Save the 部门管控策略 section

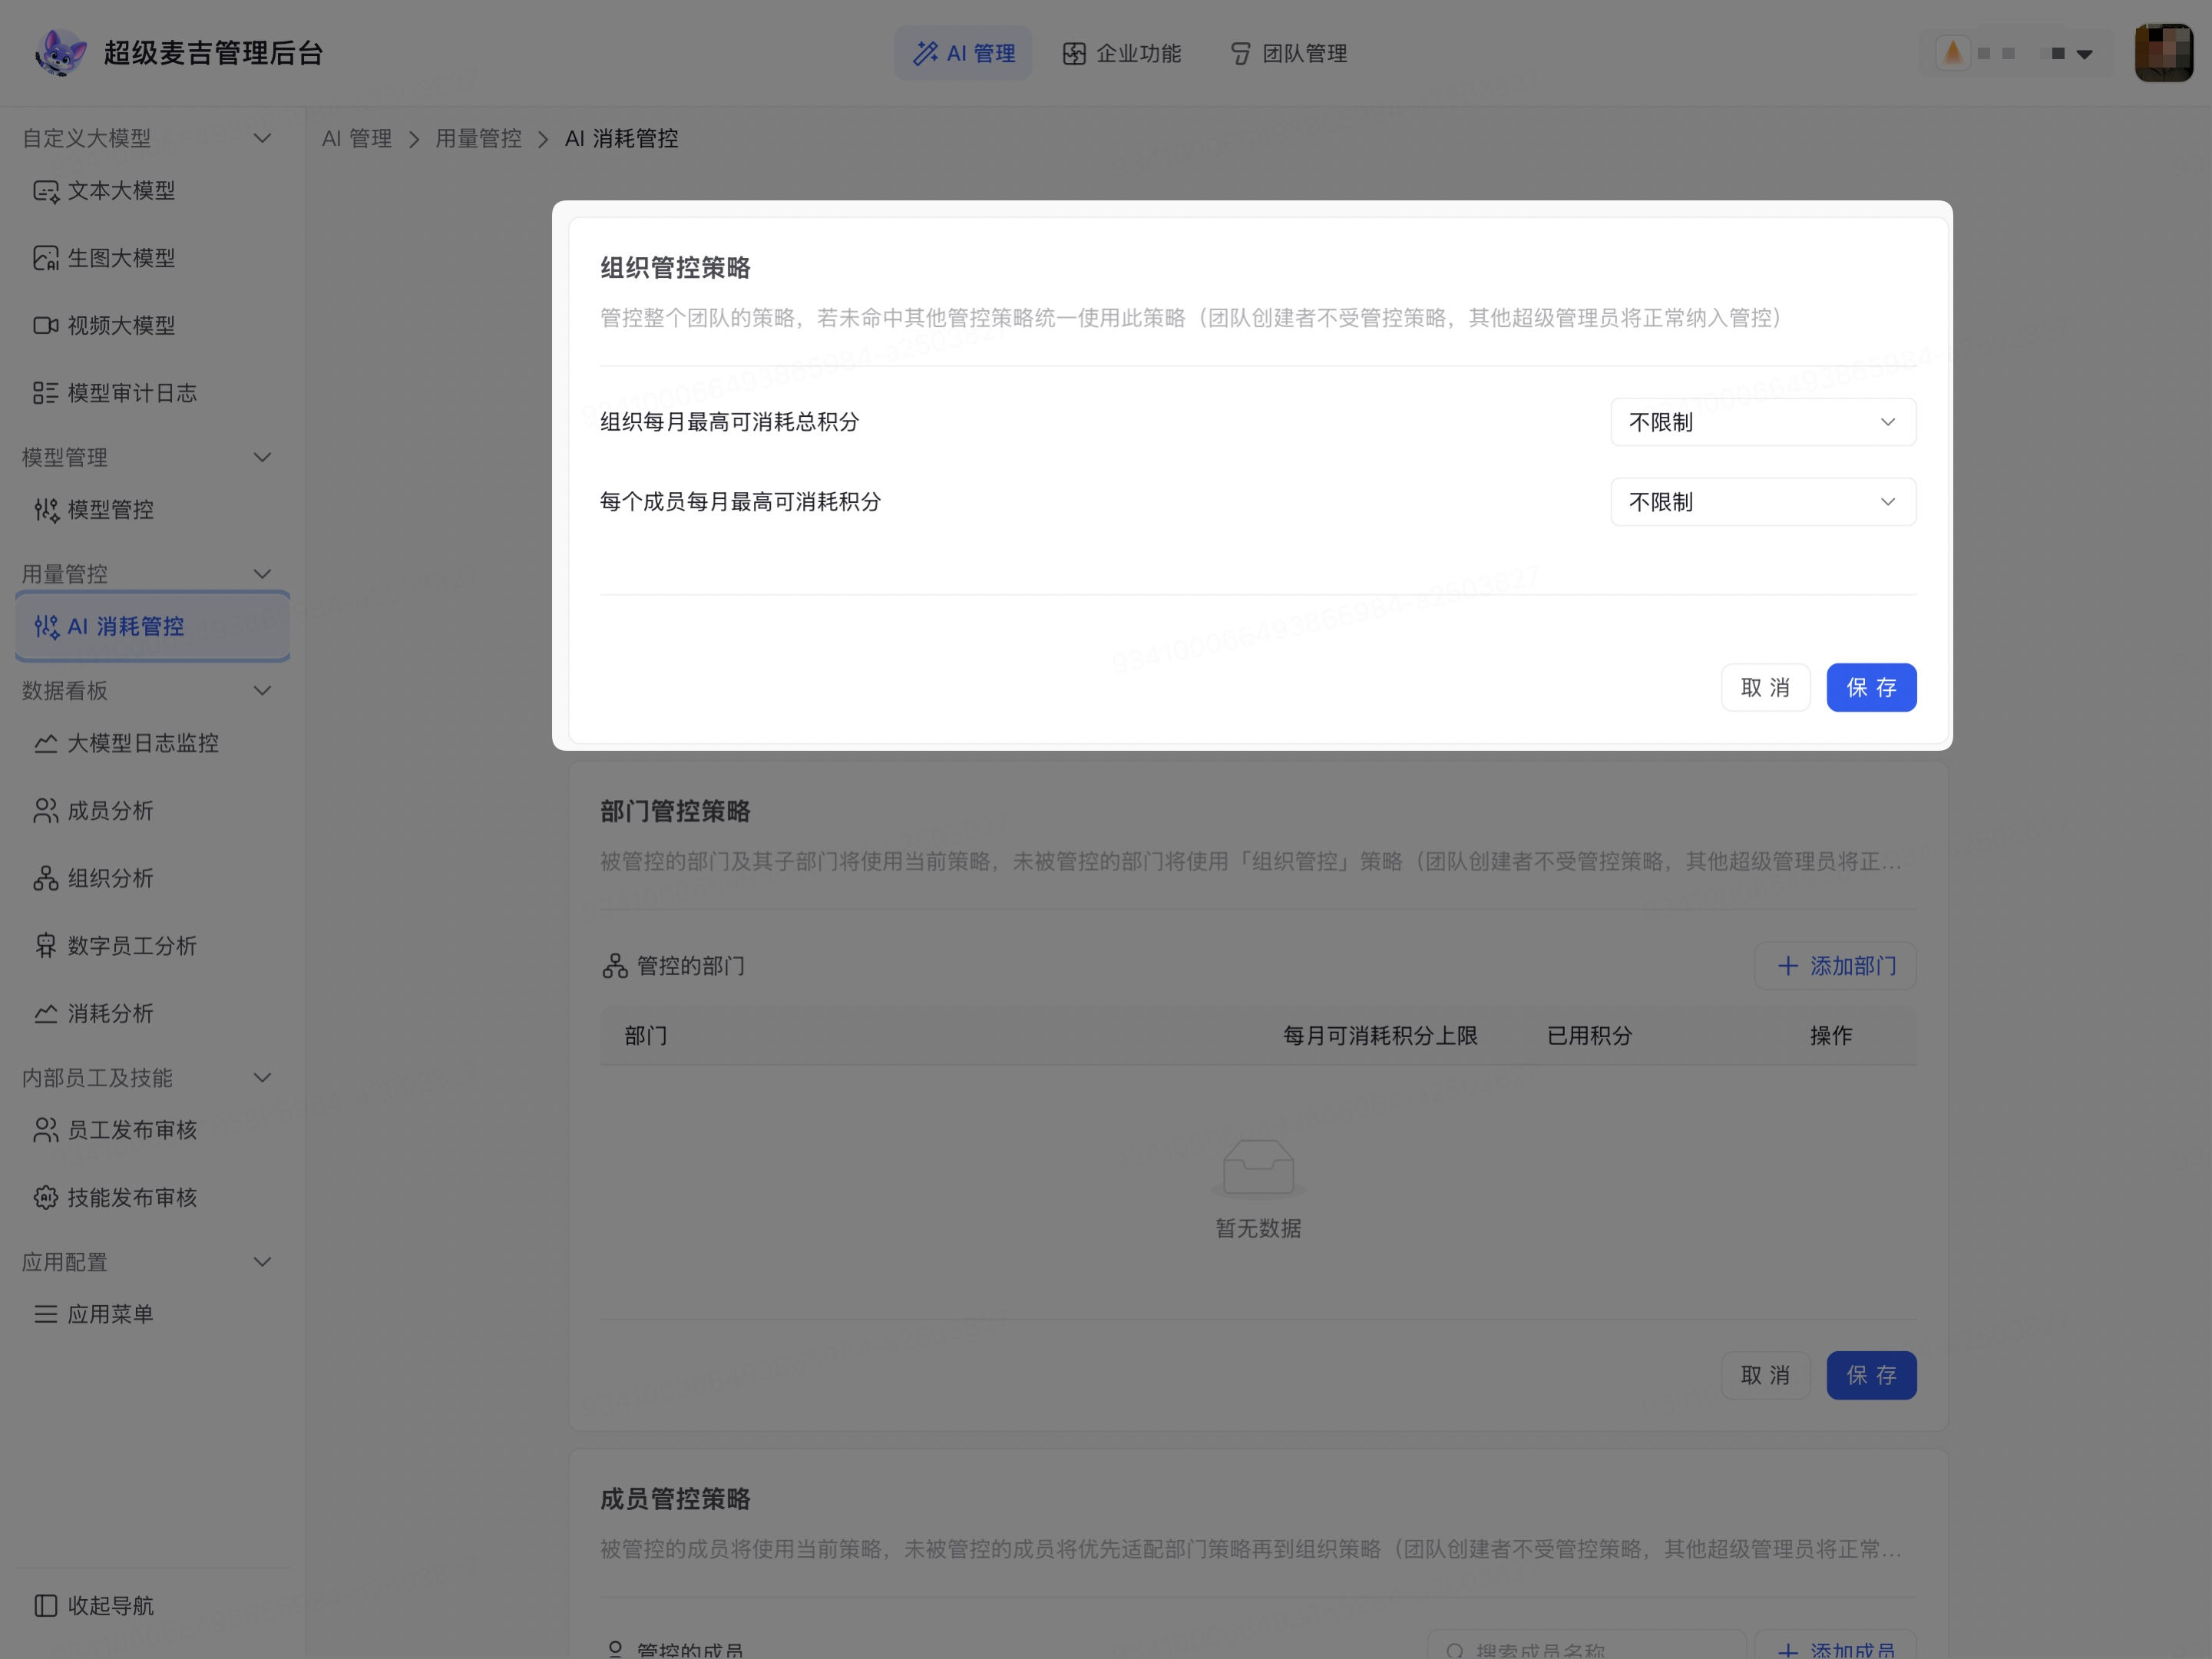pos(1871,1376)
